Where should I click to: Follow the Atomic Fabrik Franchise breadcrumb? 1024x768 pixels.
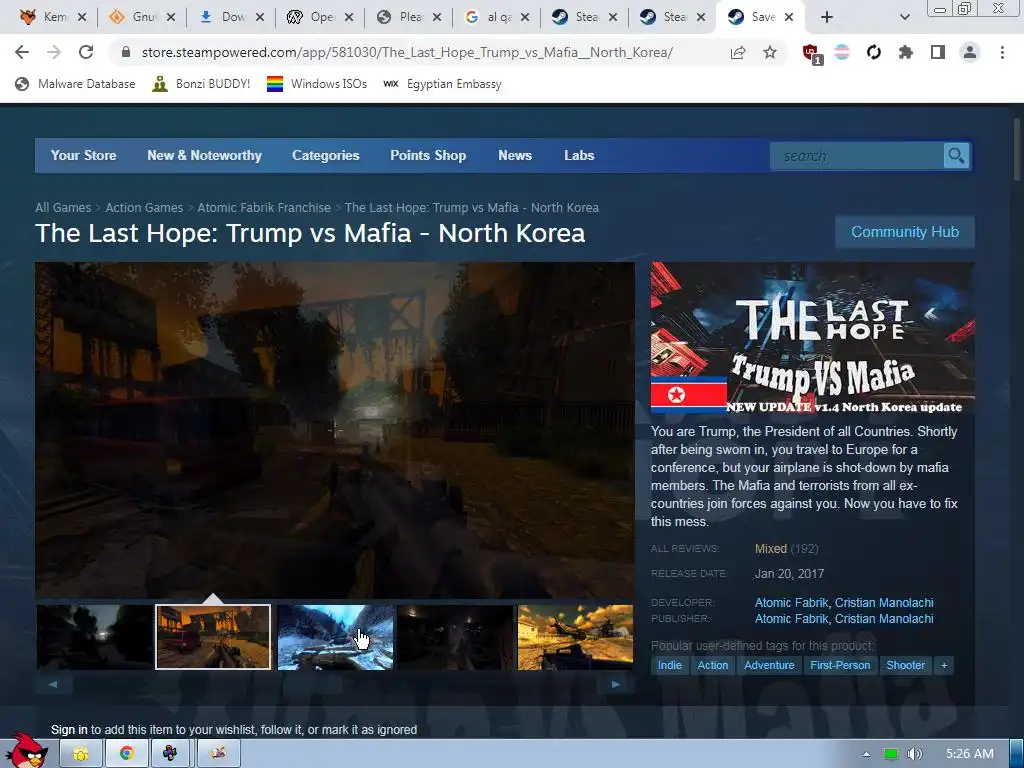tap(264, 208)
